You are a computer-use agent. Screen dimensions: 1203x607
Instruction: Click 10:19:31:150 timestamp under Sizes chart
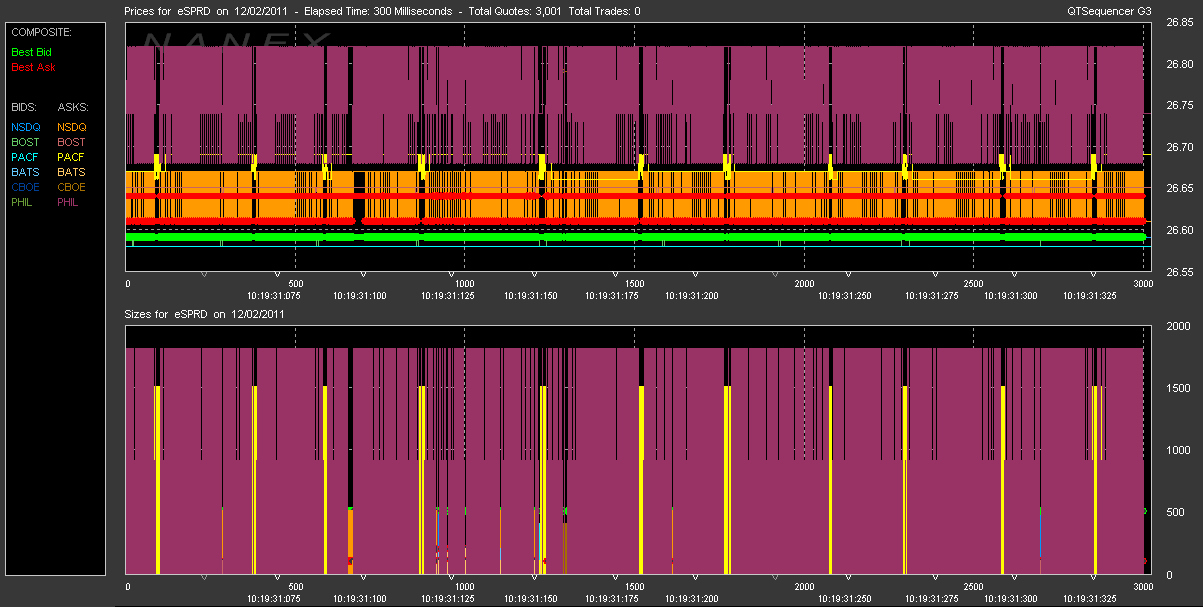[533, 598]
